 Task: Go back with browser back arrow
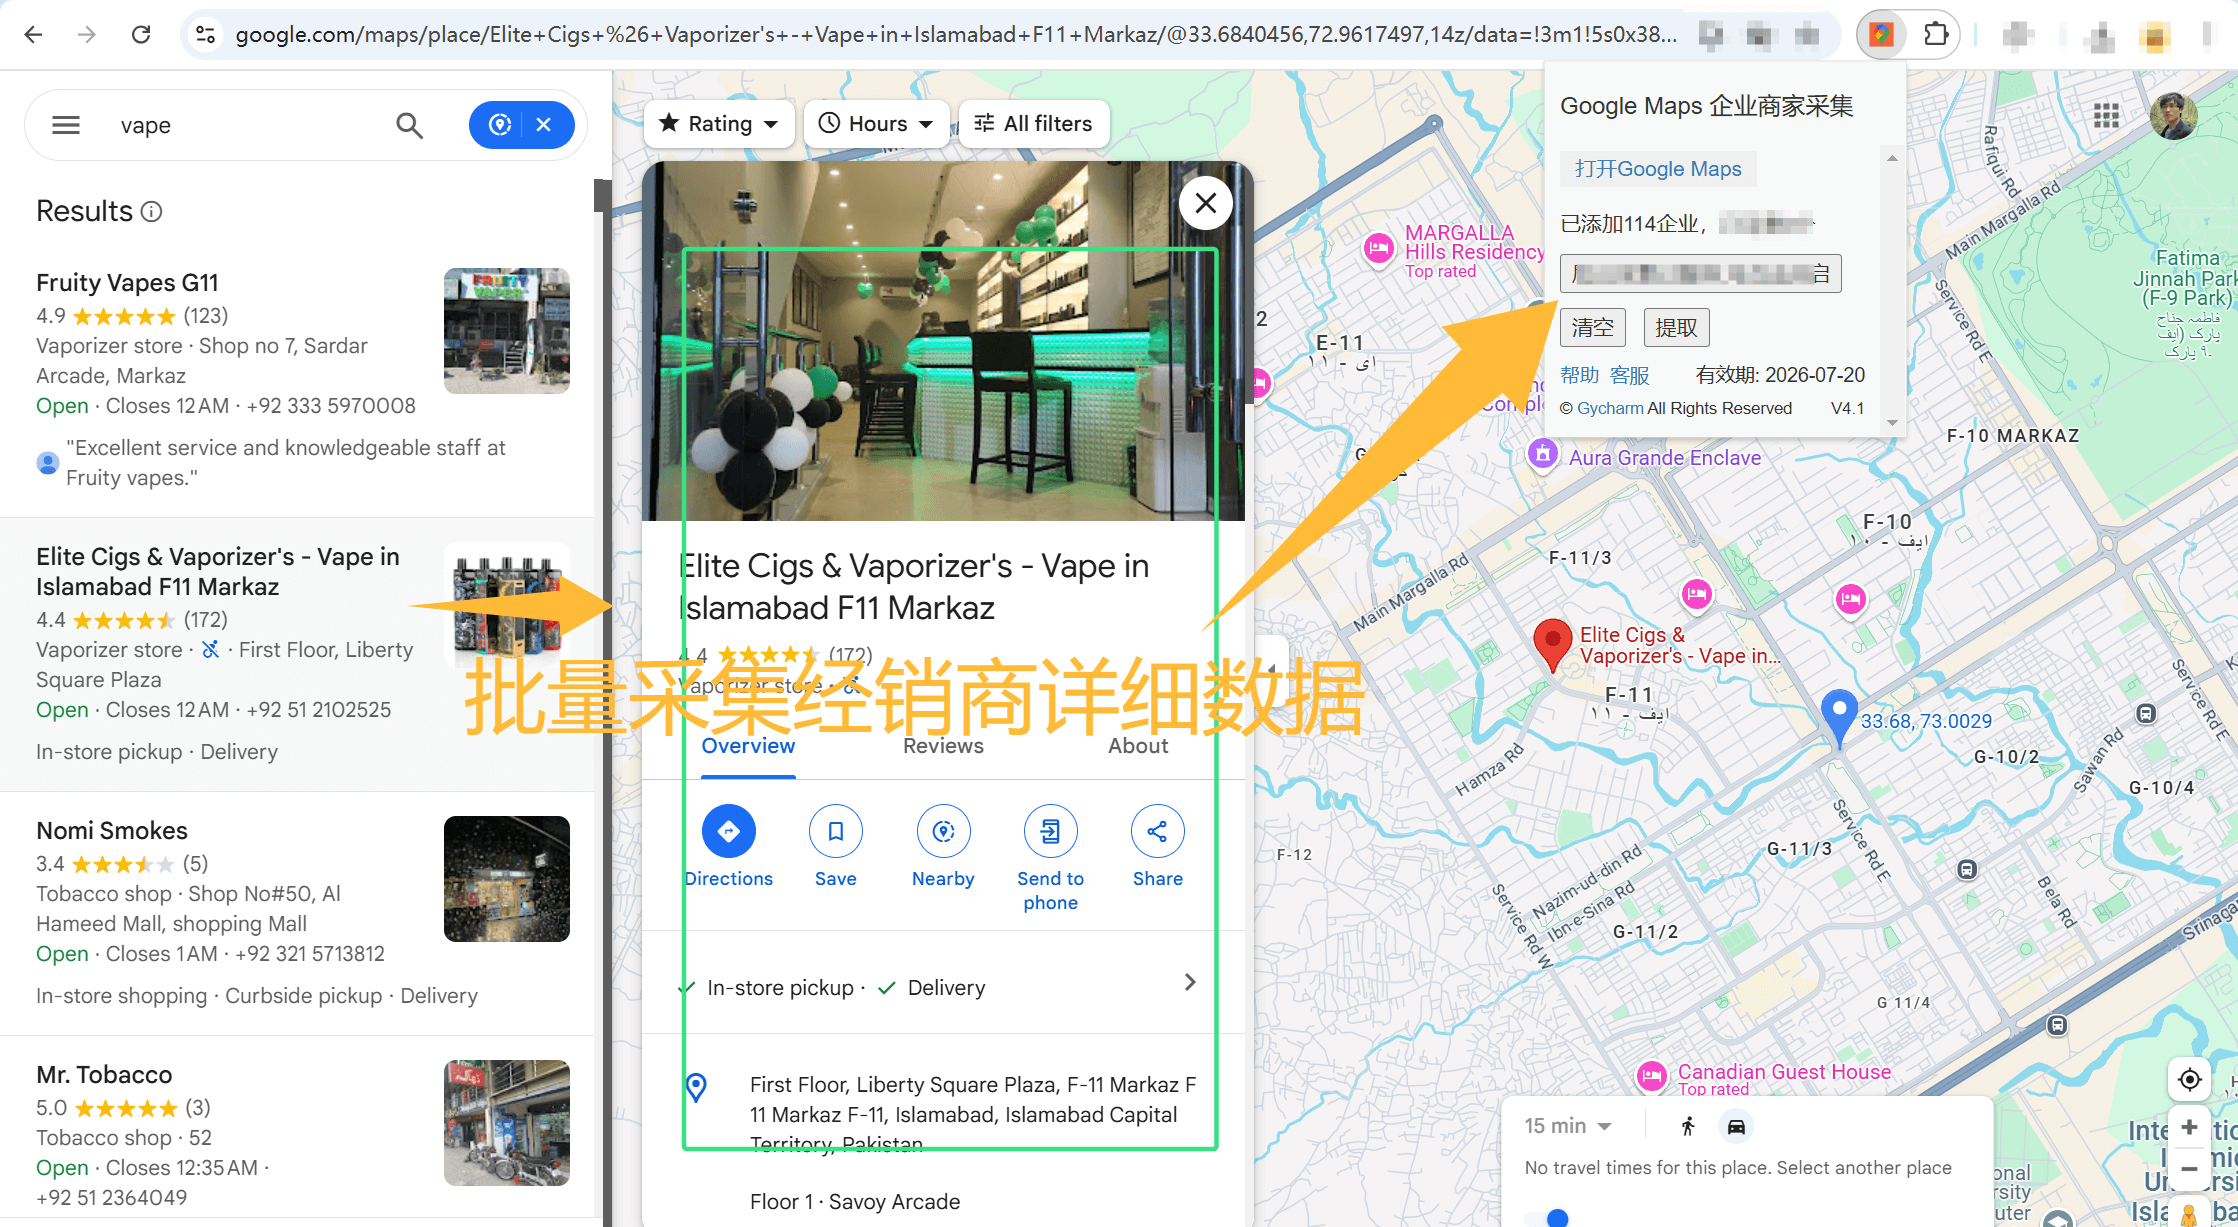[x=33, y=35]
